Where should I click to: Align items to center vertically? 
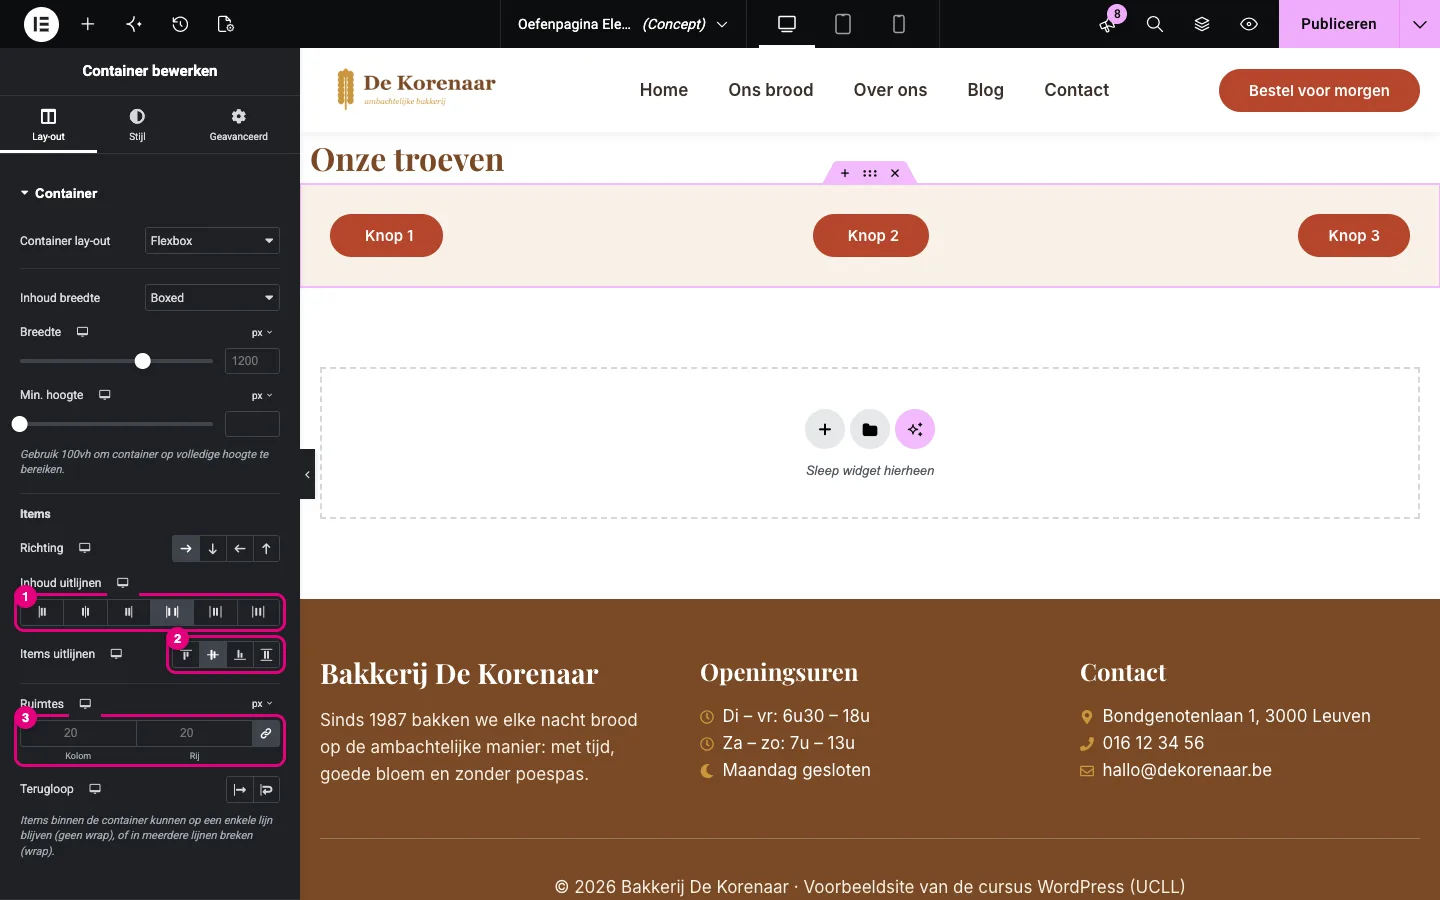click(213, 655)
